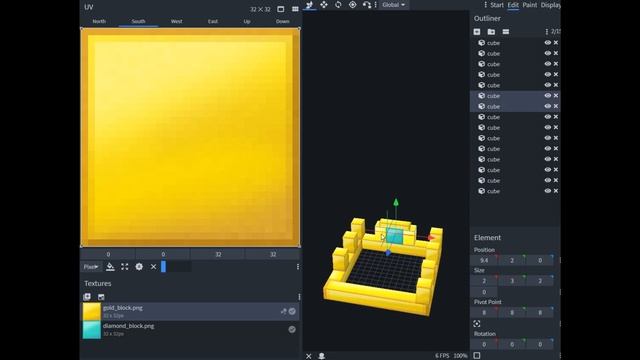
Task: Switch to the Start tab
Action: tap(497, 5)
